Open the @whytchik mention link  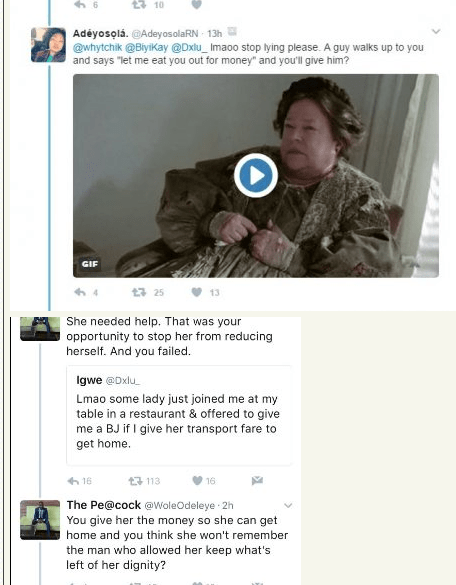coord(97,48)
